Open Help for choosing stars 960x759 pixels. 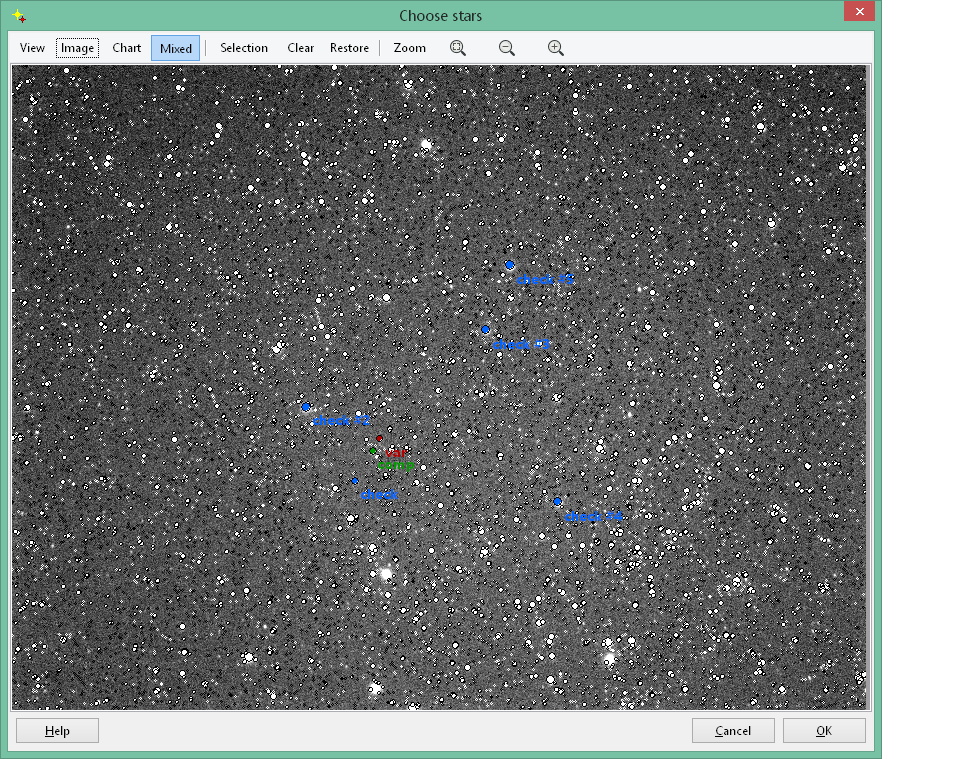pyautogui.click(x=57, y=731)
